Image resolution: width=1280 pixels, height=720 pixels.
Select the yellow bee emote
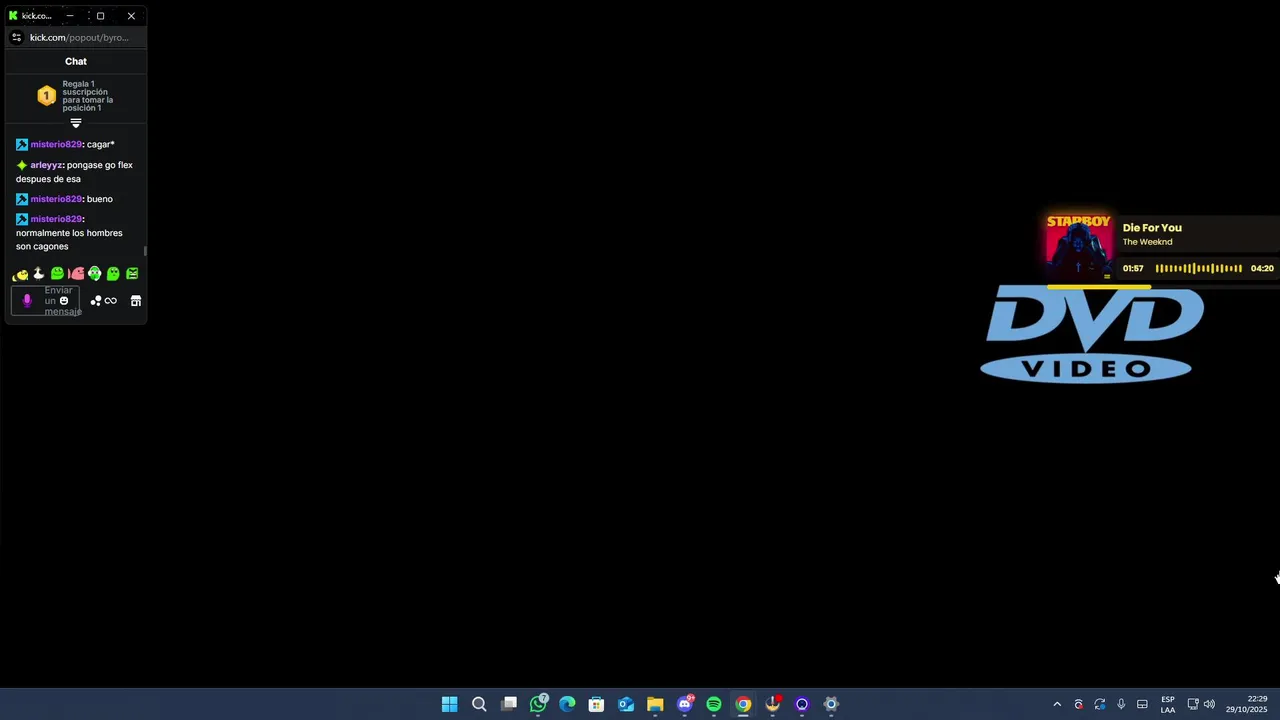[x=20, y=274]
